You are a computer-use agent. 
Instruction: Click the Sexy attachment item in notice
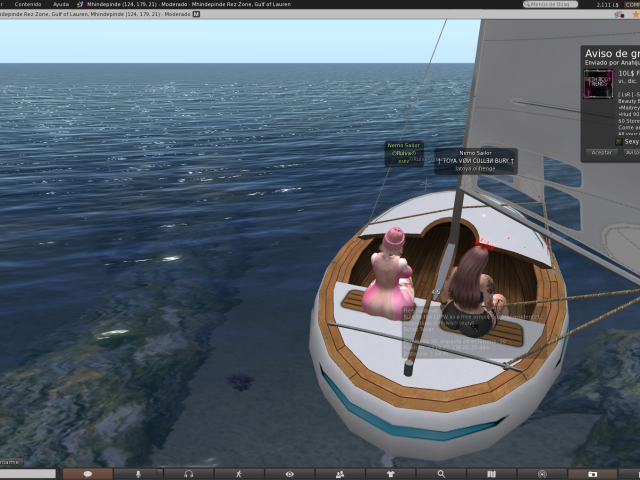630,141
